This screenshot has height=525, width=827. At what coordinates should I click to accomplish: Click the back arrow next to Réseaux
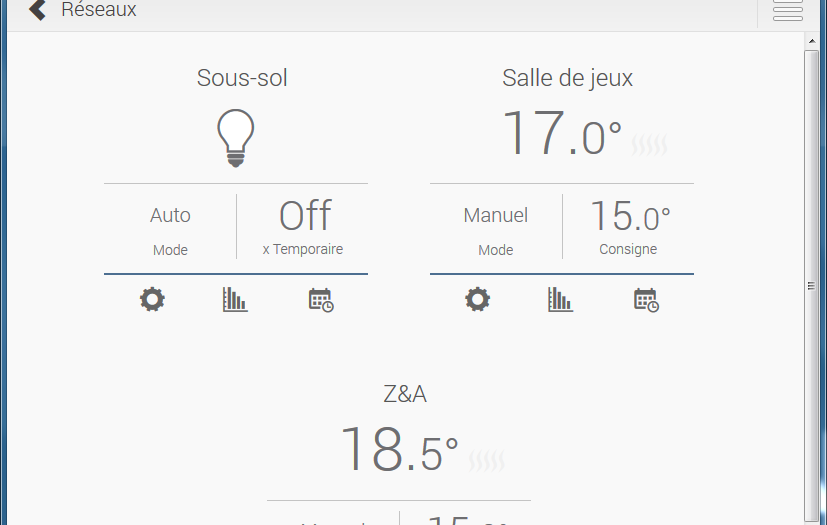click(37, 11)
